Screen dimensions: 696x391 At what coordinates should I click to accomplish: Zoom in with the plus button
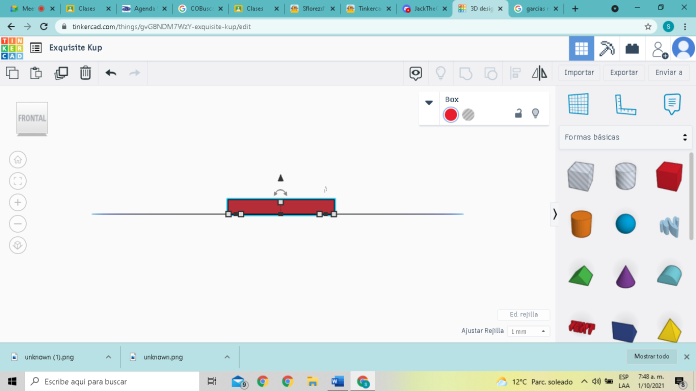[x=18, y=202]
